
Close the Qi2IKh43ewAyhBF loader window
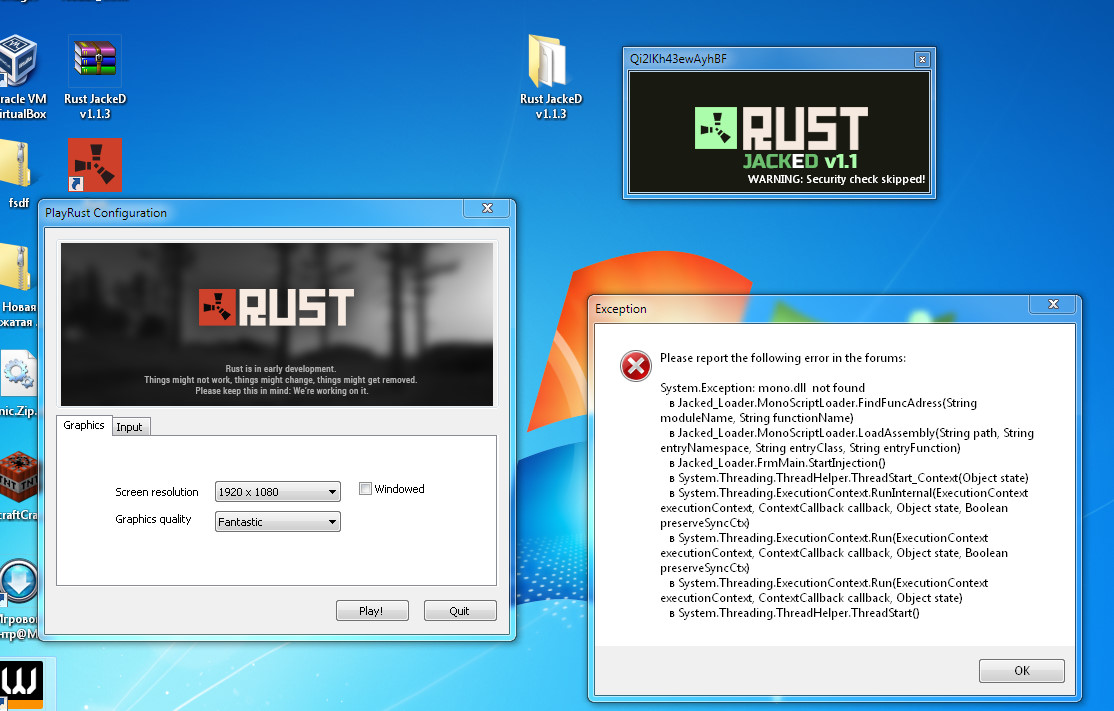[922, 60]
